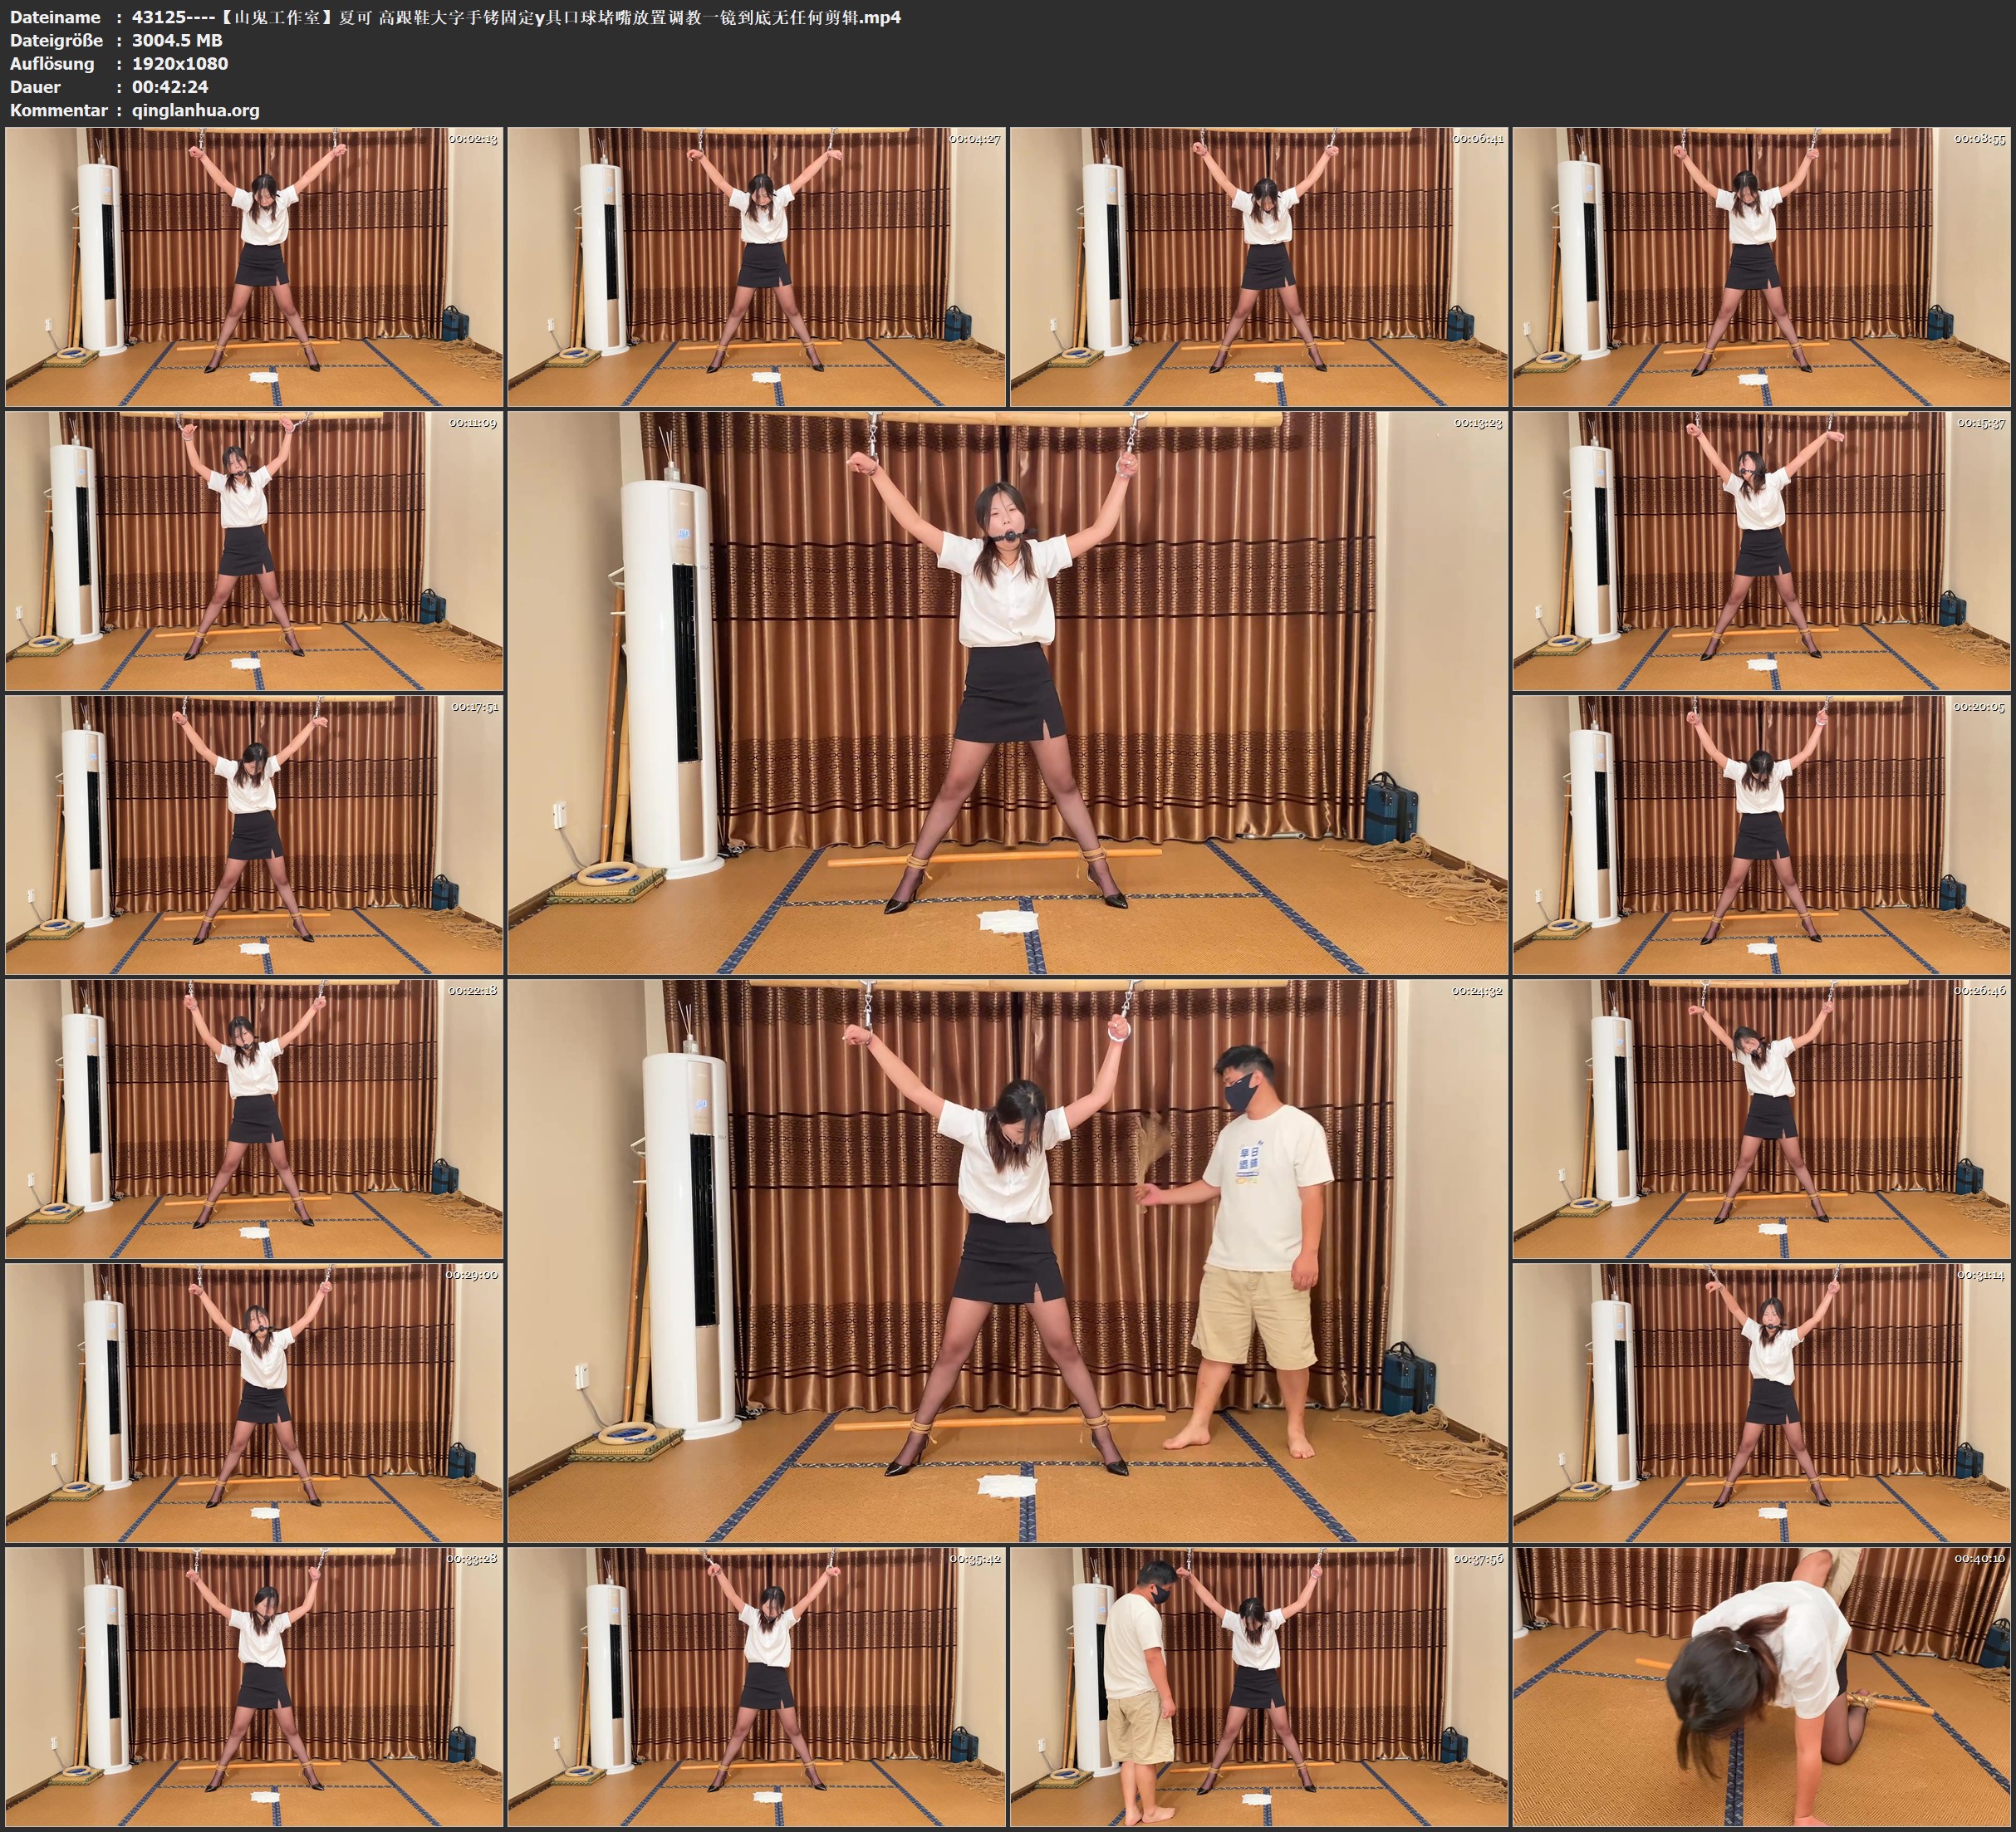Select the frame timestamped 00:37:56

click(x=1258, y=1687)
